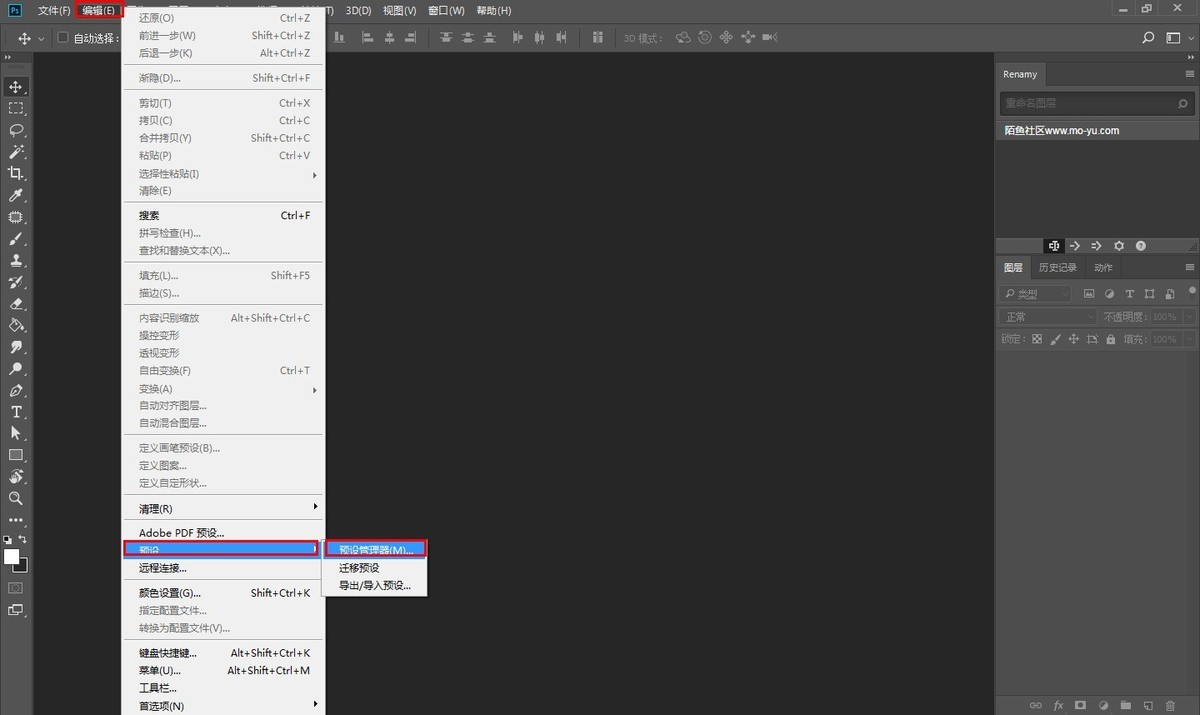Select the Clone Stamp tool
The width and height of the screenshot is (1200, 715).
(16, 261)
